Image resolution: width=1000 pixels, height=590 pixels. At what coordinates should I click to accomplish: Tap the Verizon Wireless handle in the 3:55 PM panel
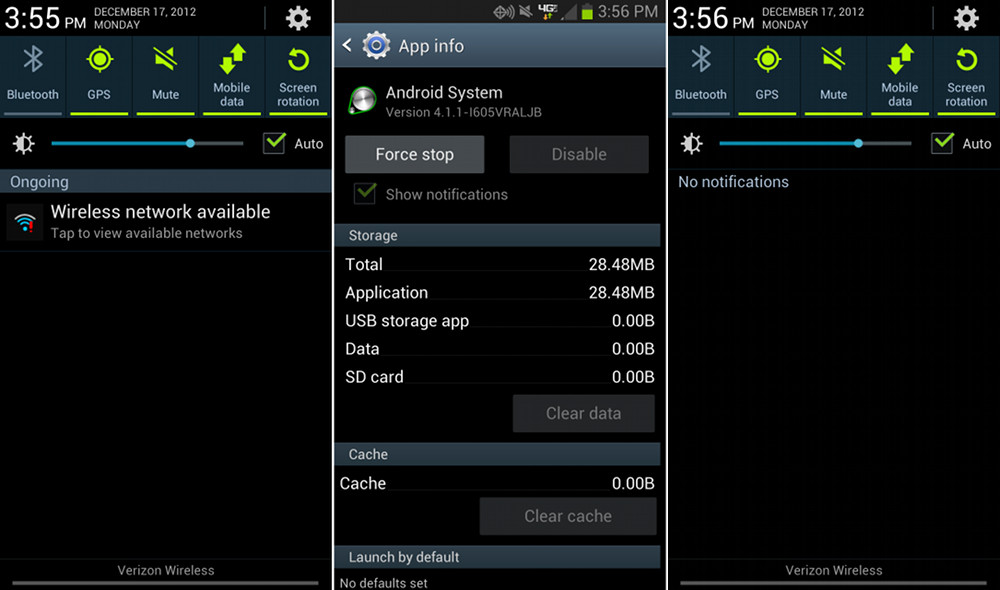point(166,574)
